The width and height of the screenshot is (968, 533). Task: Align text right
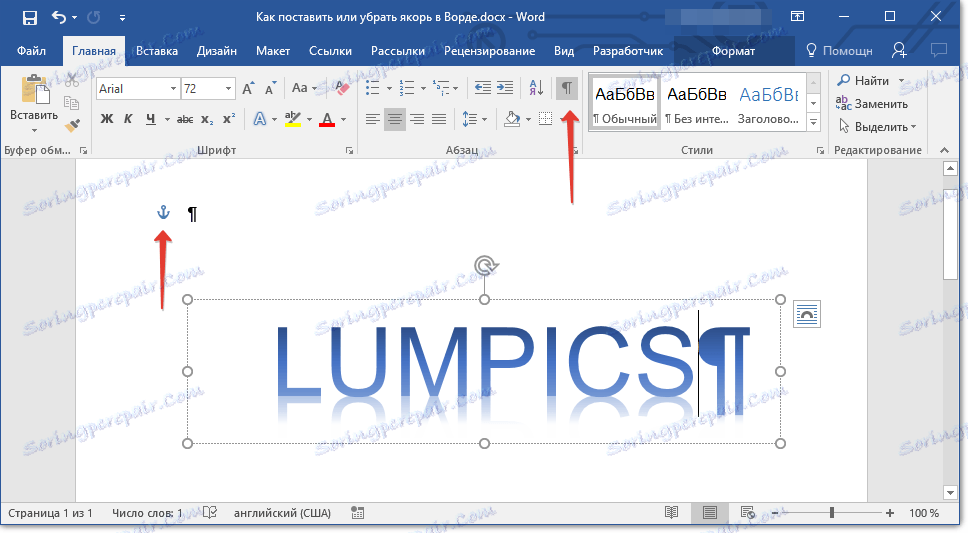tap(417, 119)
